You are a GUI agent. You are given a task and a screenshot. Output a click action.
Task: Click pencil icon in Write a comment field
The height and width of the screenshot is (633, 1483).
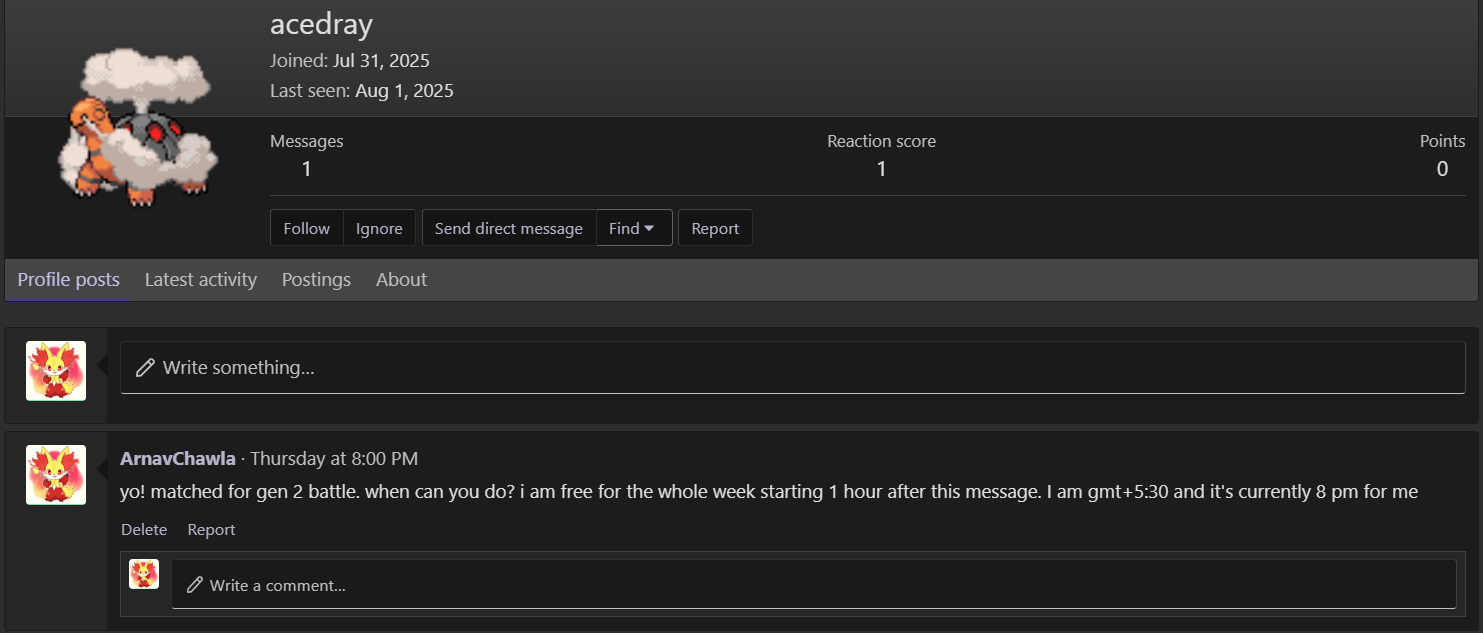point(195,585)
